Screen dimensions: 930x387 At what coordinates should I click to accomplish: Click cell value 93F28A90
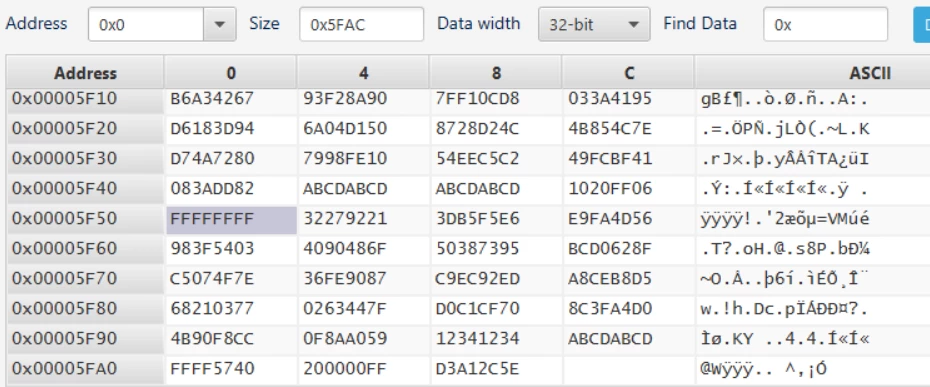tap(345, 99)
